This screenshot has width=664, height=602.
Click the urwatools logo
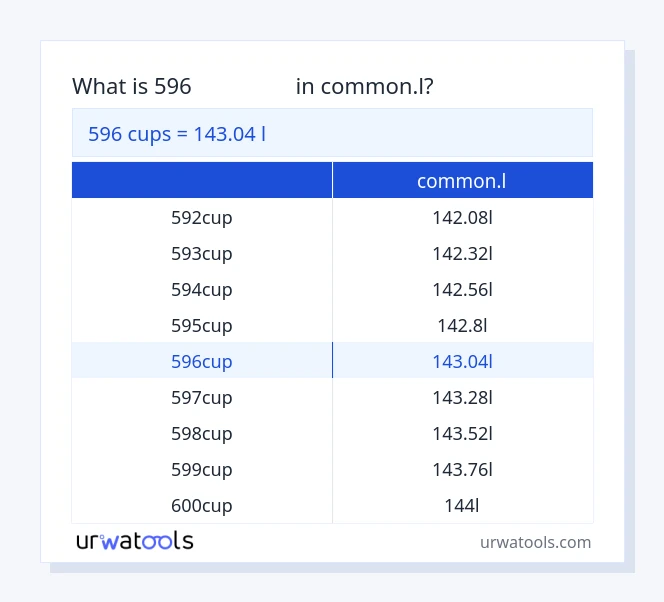(x=135, y=541)
